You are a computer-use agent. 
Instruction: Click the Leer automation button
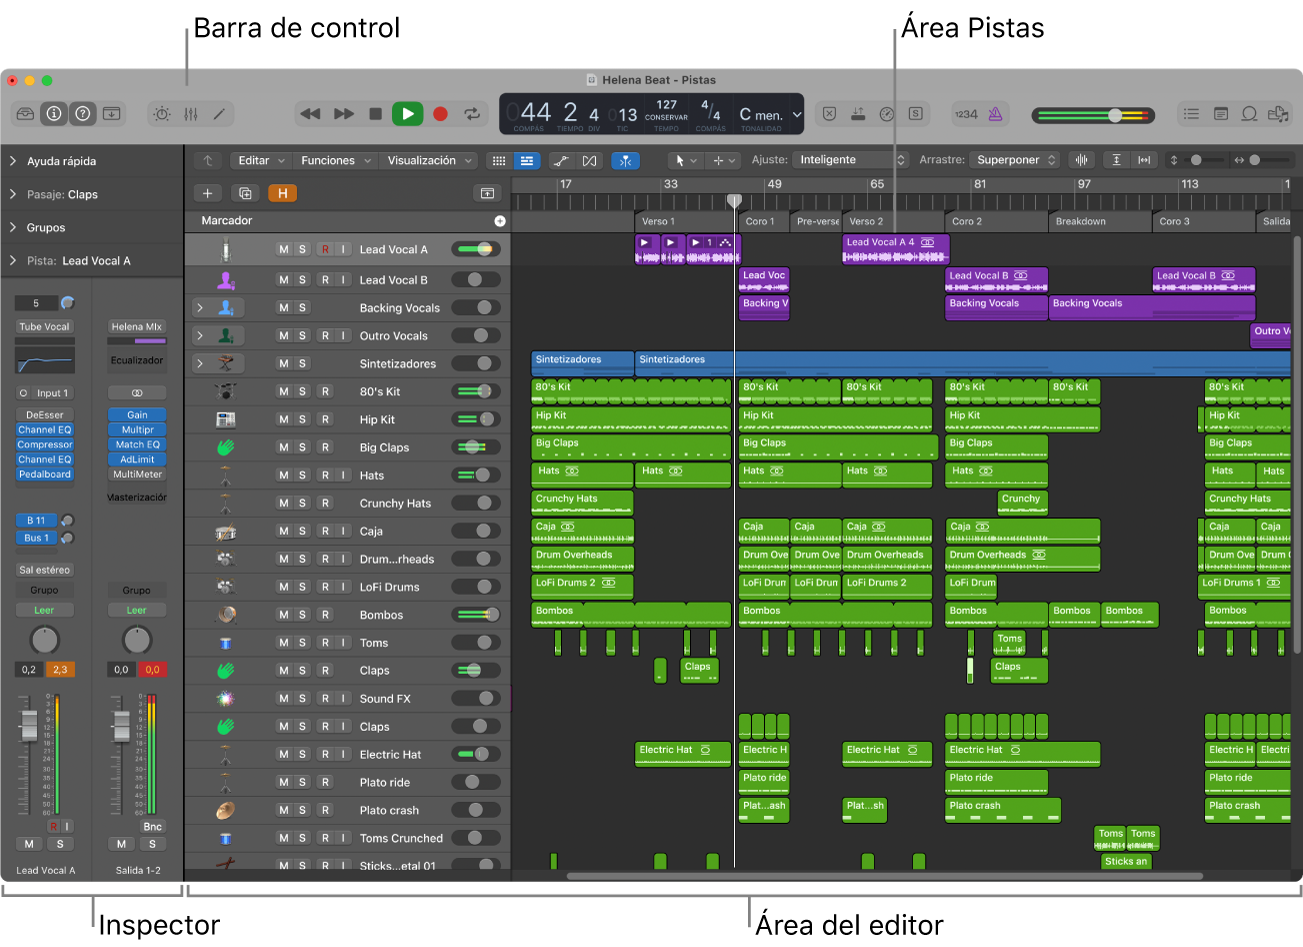click(44, 610)
